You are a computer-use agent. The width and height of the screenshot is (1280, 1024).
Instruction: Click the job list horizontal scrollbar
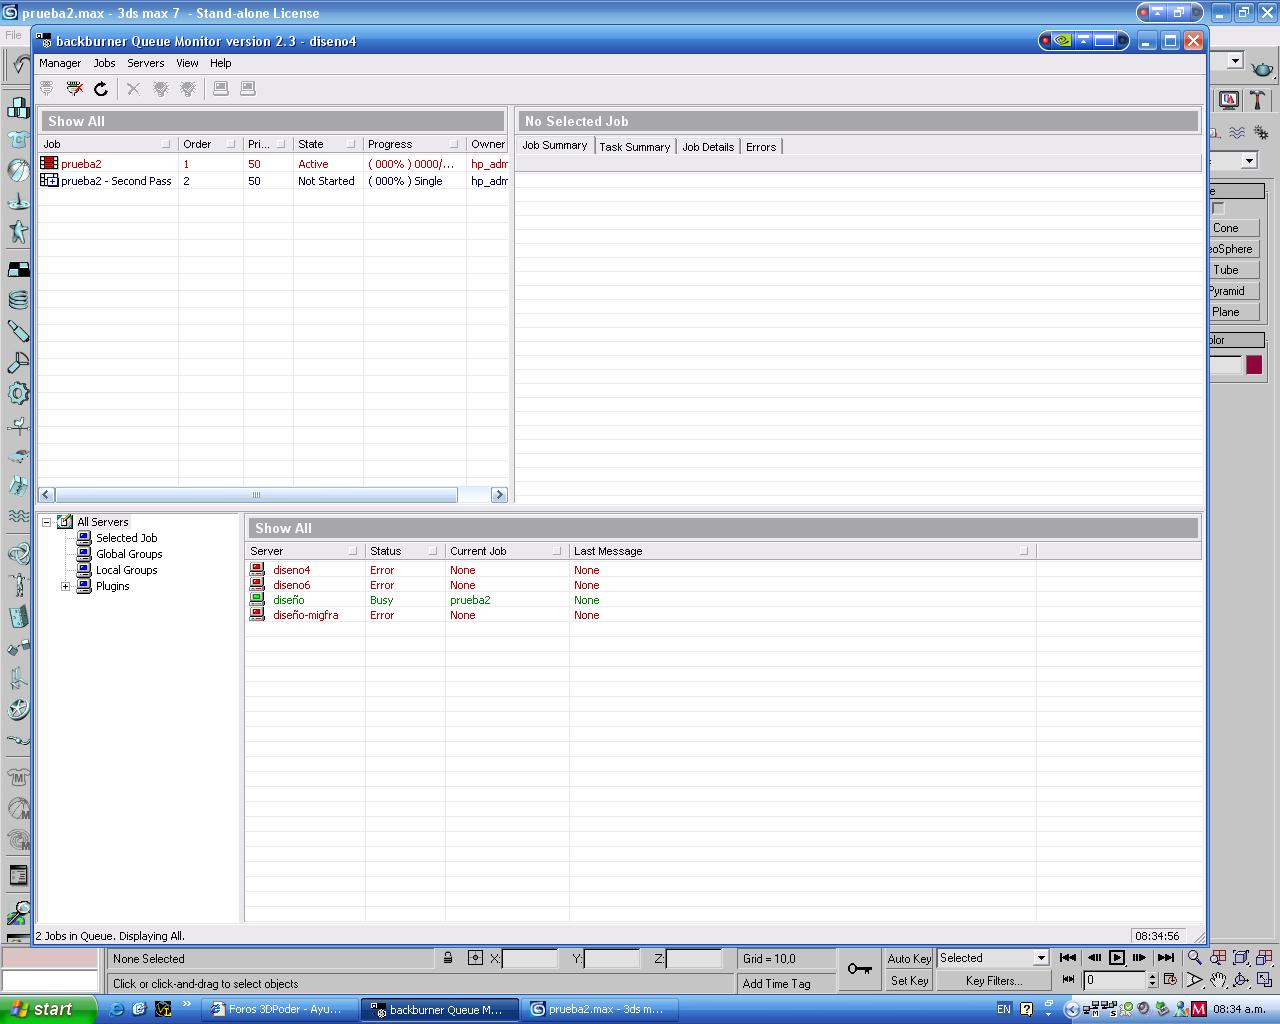256,495
